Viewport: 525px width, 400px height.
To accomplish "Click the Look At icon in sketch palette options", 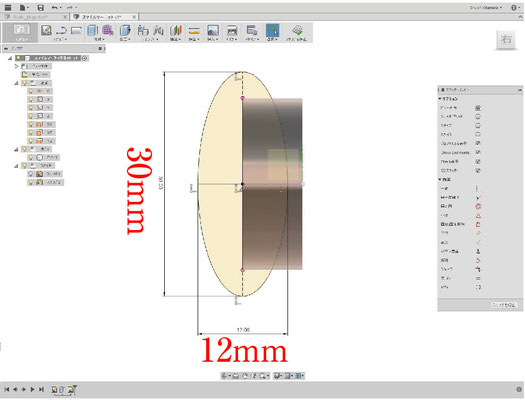I will click(478, 108).
